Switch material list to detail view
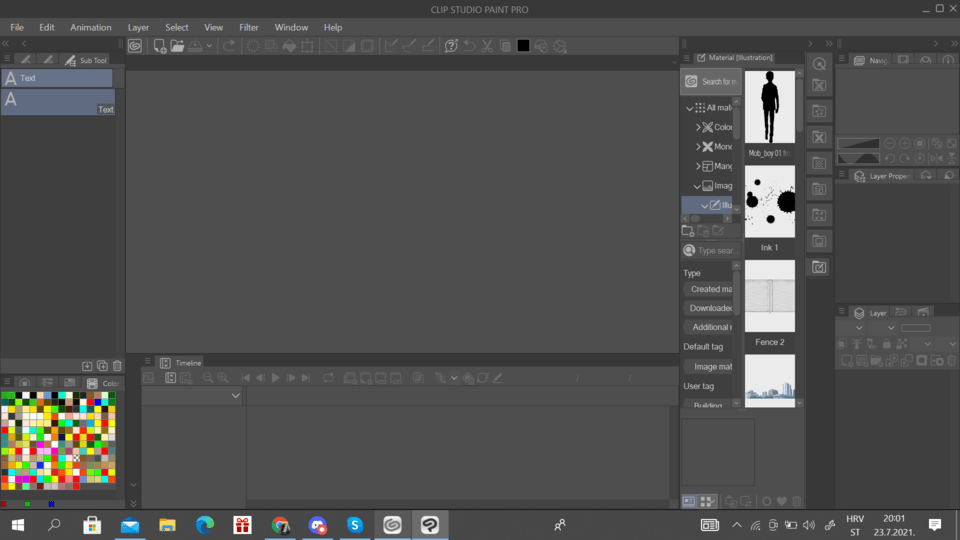Screen dimensions: 960x540 click(x=689, y=501)
